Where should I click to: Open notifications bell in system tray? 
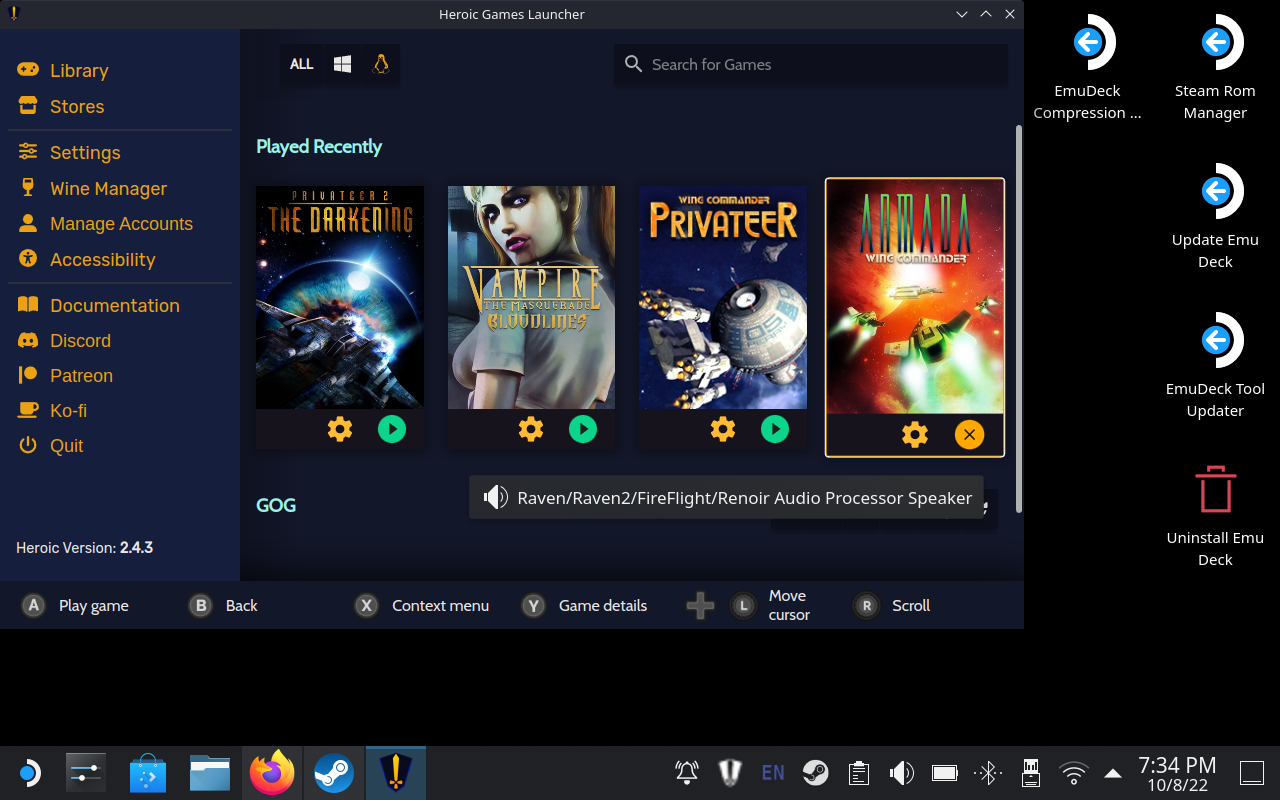(687, 772)
